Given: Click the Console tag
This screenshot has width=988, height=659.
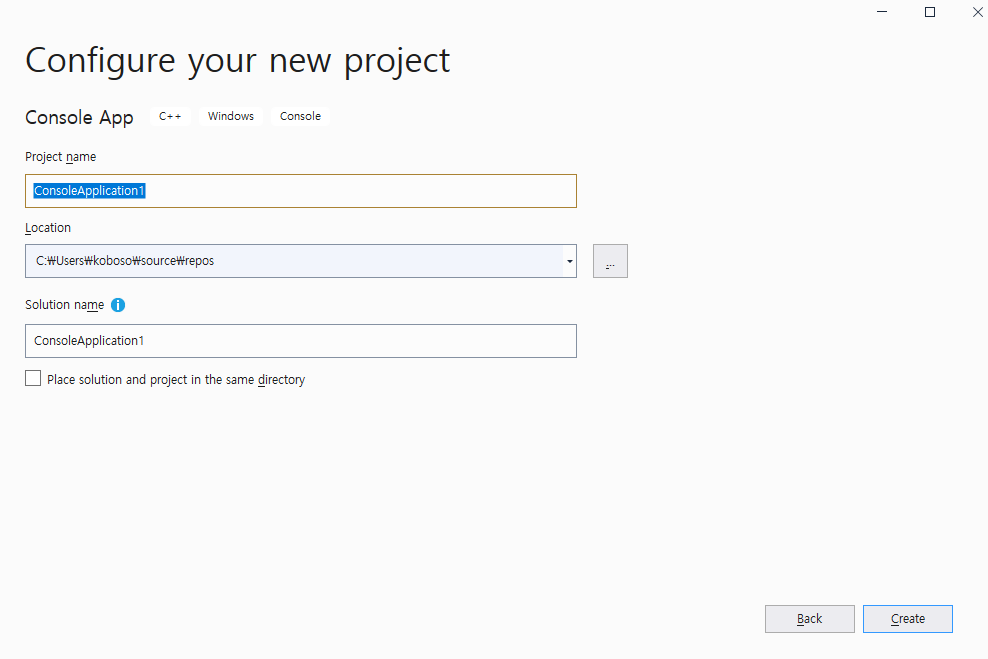Looking at the screenshot, I should (300, 117).
